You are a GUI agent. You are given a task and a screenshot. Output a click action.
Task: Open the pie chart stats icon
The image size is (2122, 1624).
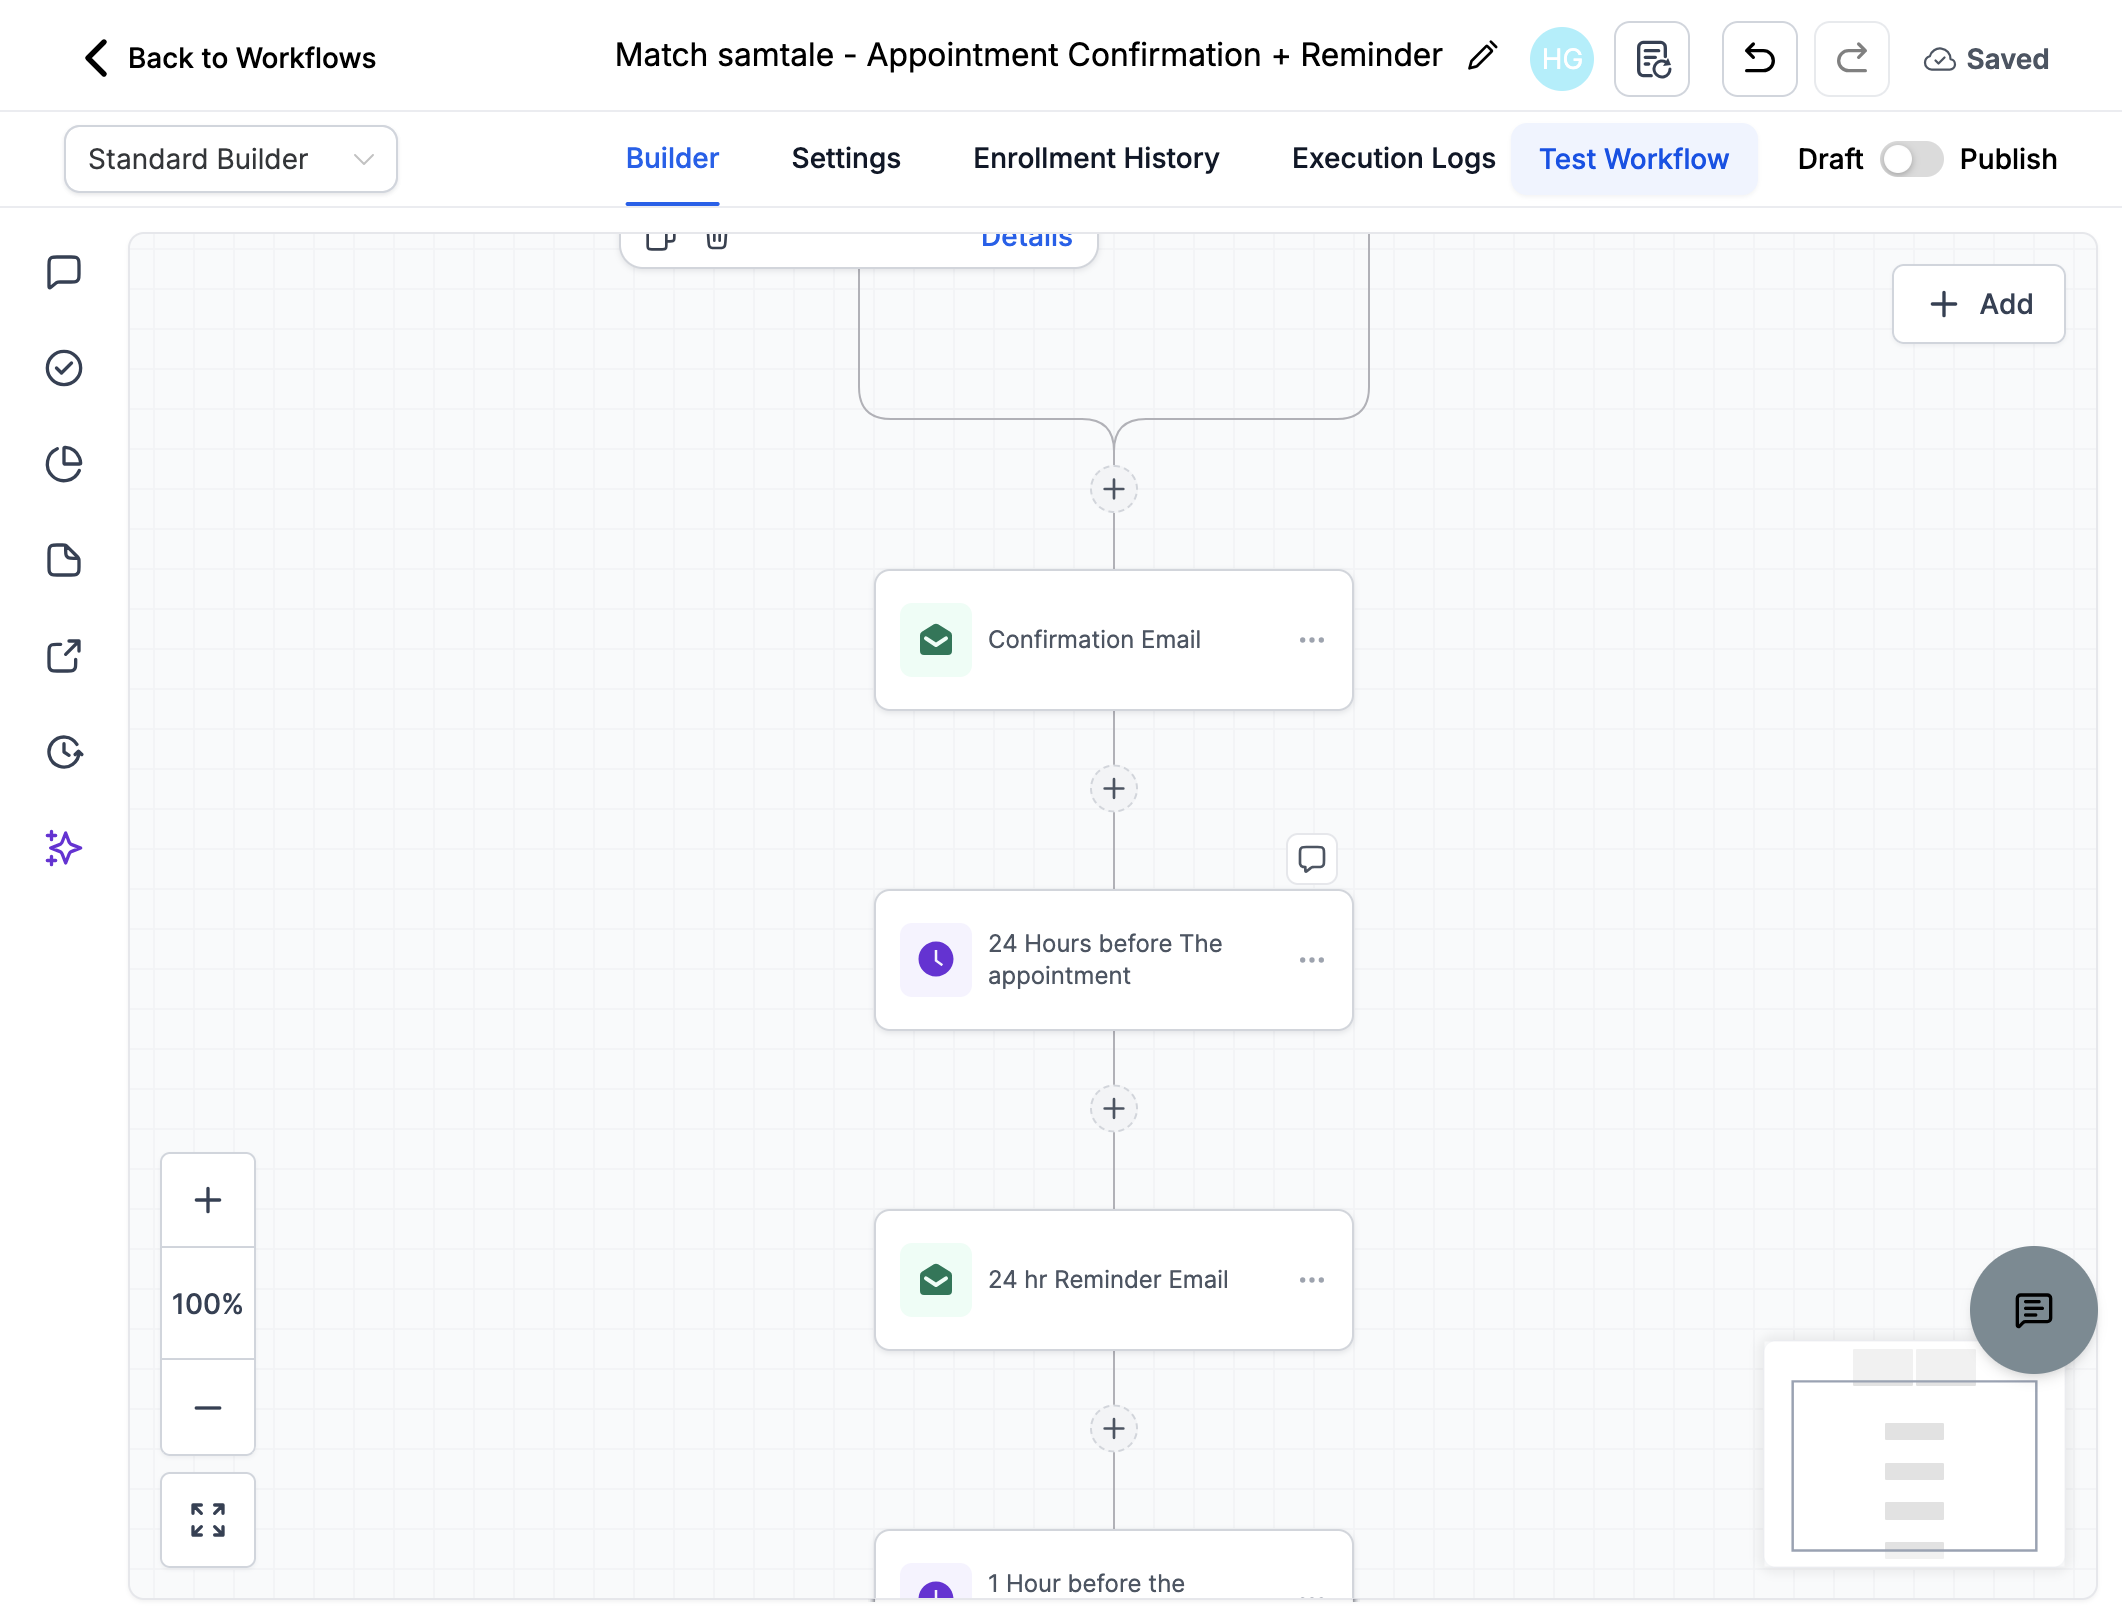64,464
